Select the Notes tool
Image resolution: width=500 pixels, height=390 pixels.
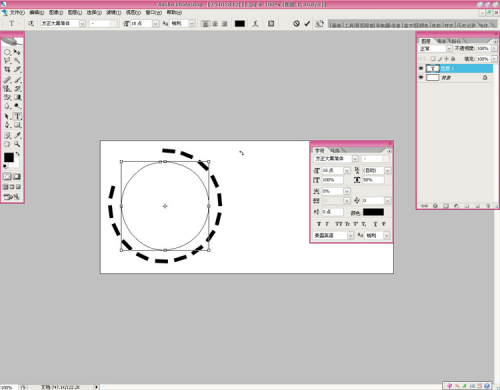[7, 135]
